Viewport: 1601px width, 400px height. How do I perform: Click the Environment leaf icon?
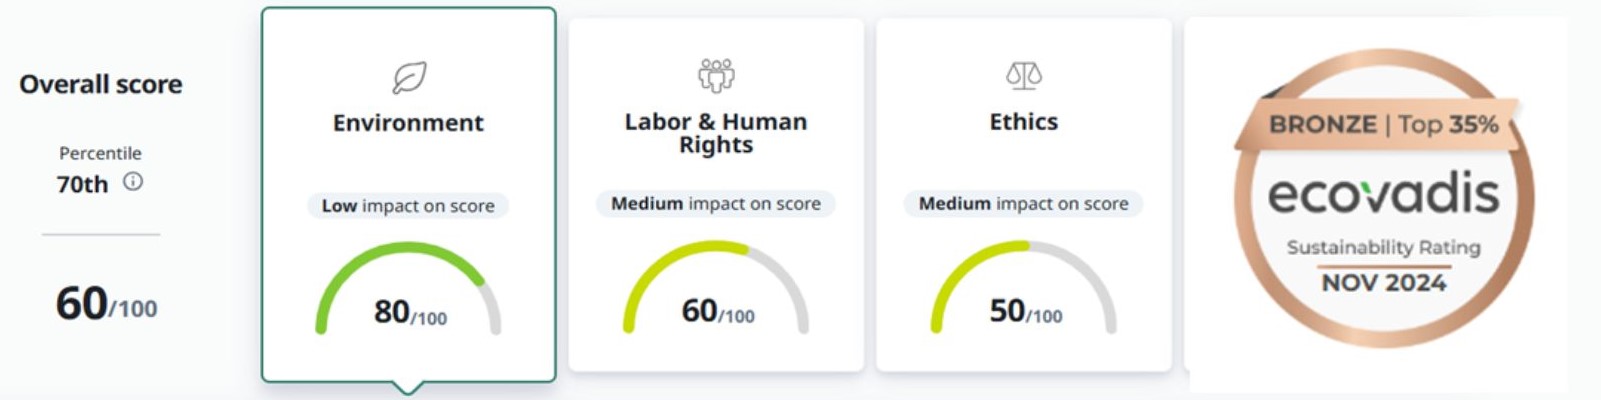pyautogui.click(x=409, y=77)
